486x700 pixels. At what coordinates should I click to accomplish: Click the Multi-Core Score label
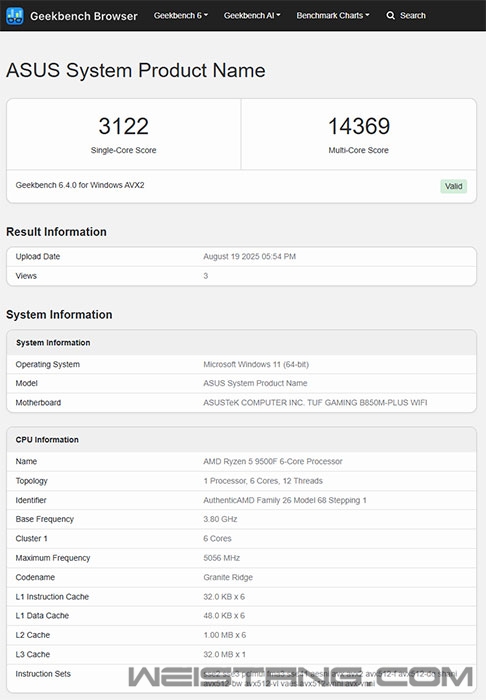coord(359,150)
